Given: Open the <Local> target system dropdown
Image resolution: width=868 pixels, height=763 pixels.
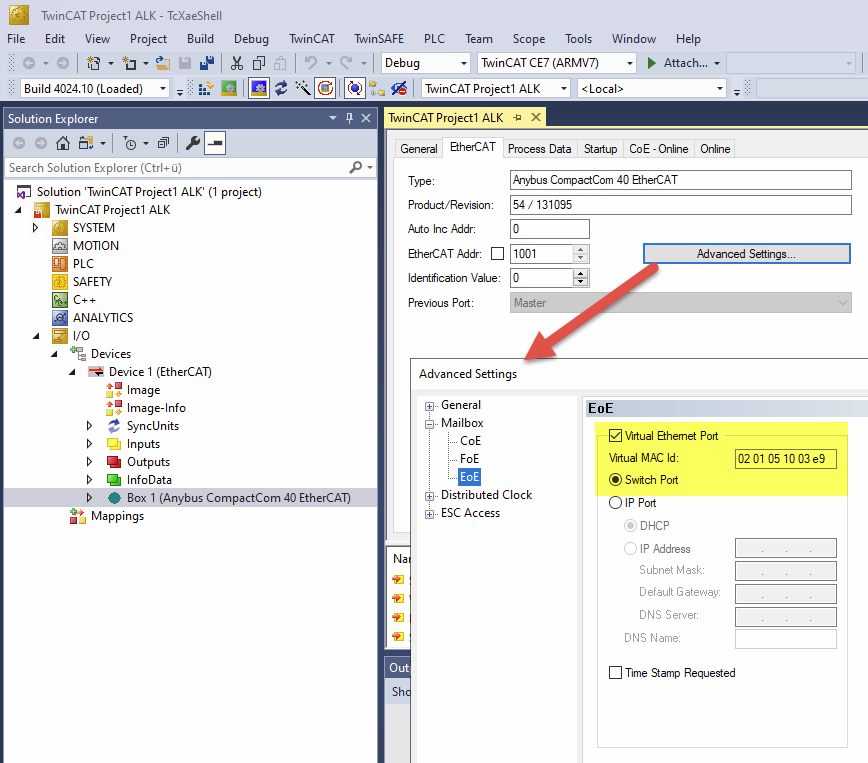Looking at the screenshot, I should pyautogui.click(x=720, y=89).
